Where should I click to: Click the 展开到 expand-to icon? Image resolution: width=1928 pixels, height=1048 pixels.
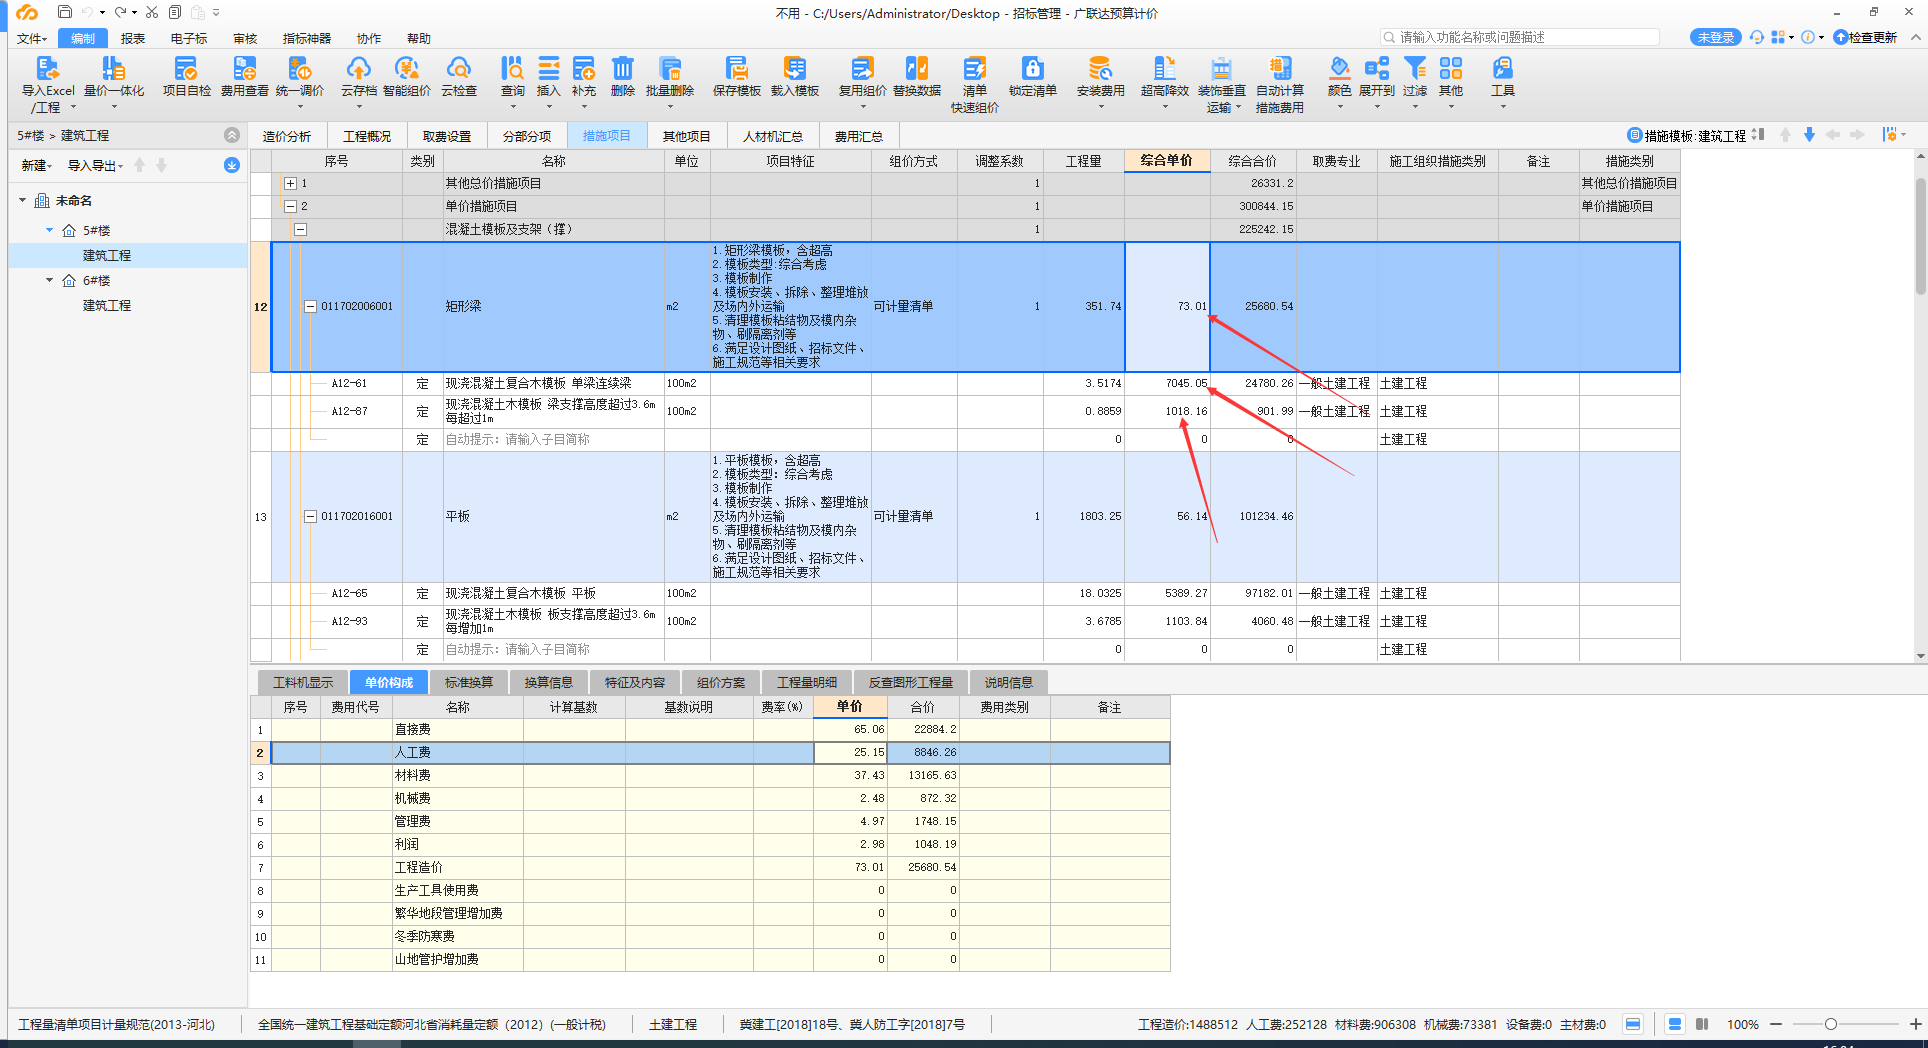[x=1377, y=69]
